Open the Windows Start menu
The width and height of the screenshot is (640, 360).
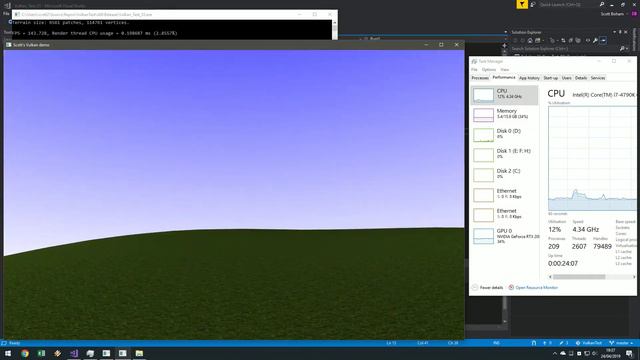[8, 353]
